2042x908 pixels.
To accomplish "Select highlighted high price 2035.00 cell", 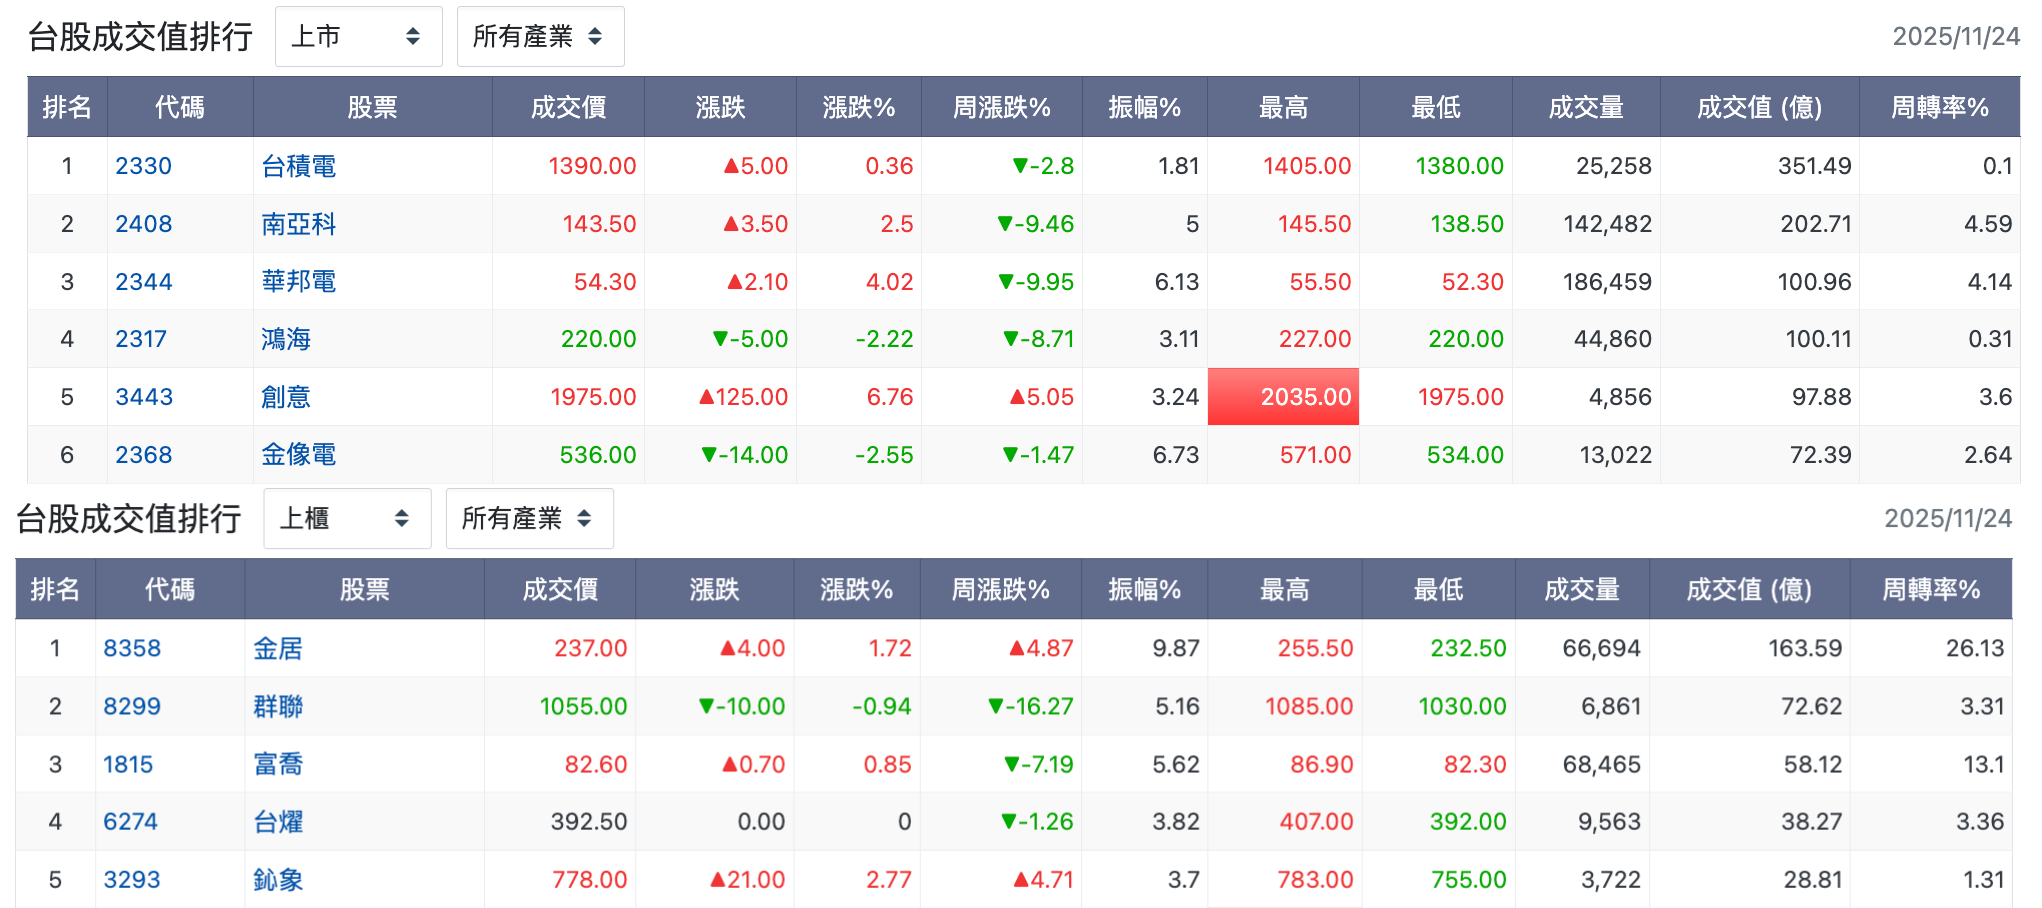I will point(1283,397).
